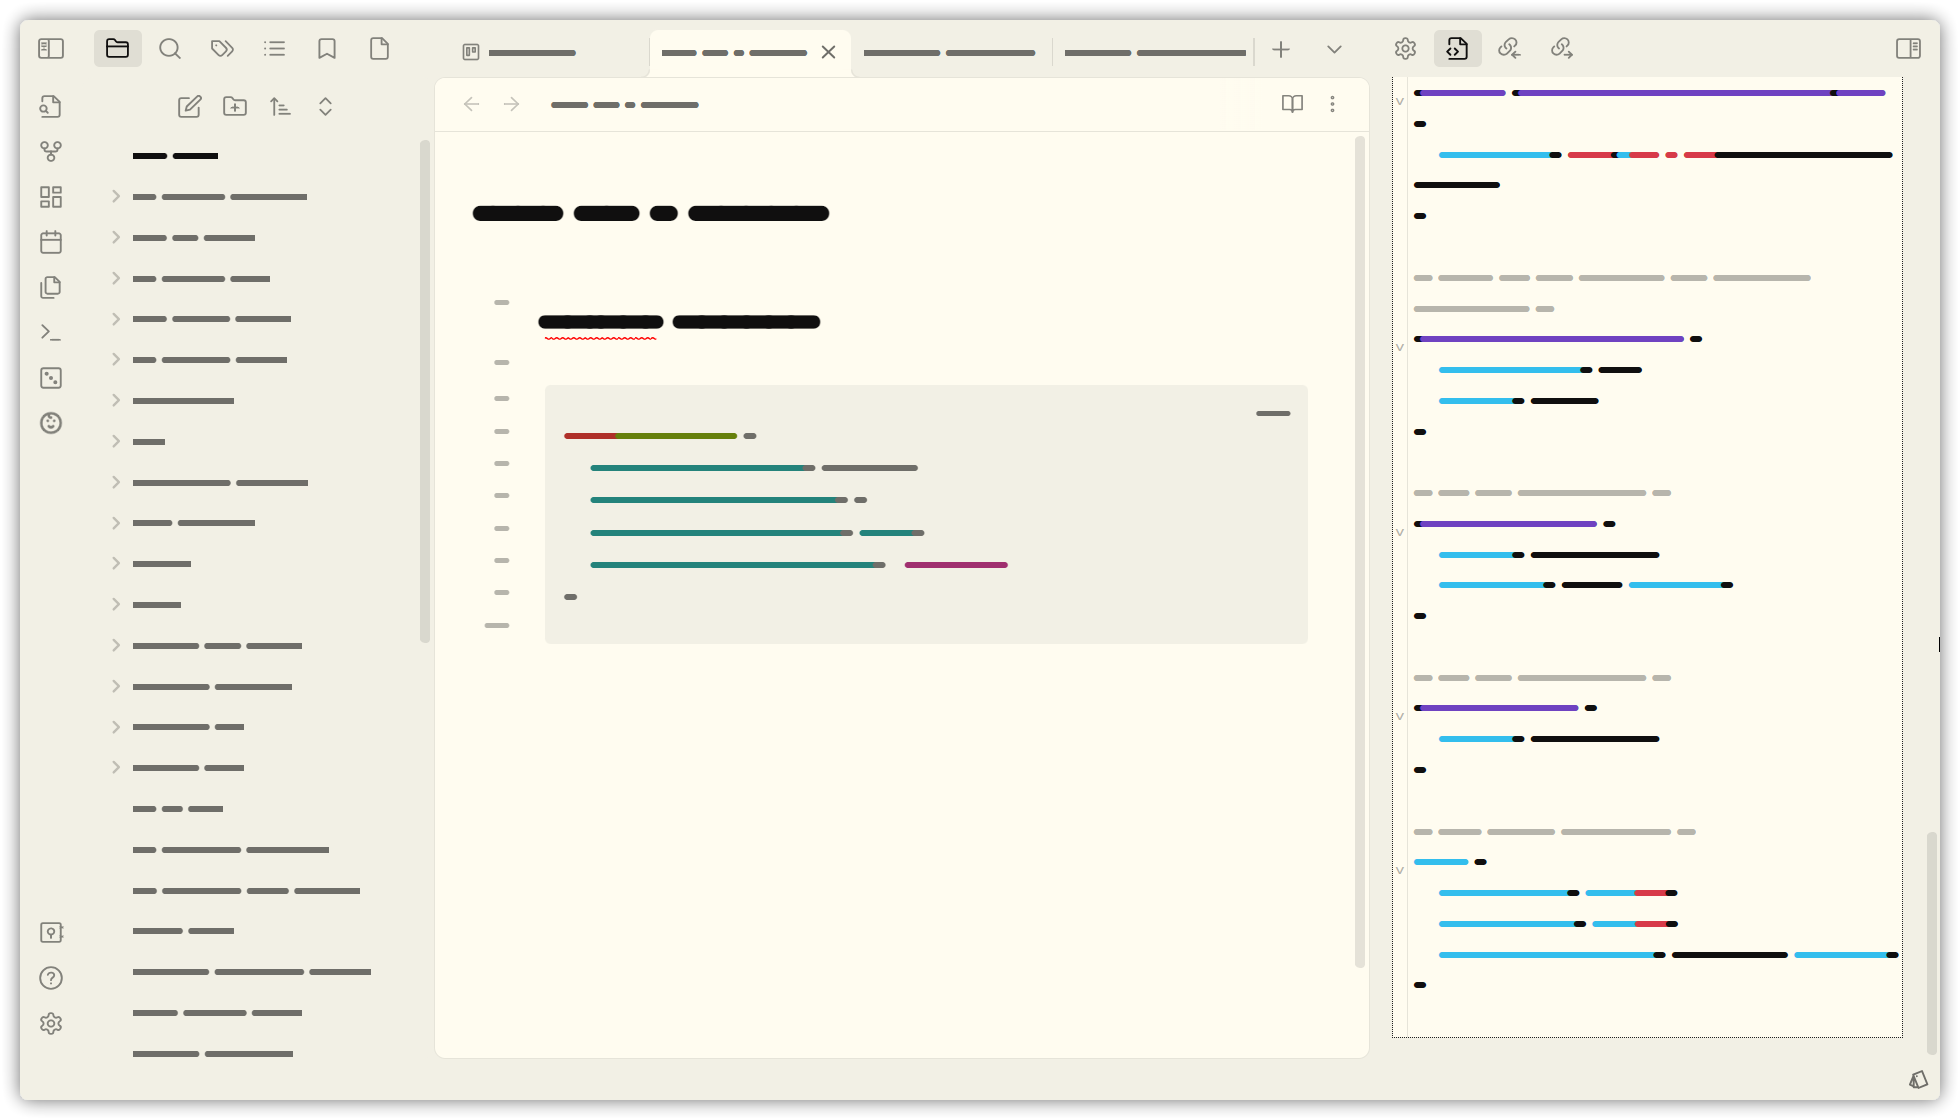Switch to the third note tab

pyautogui.click(x=948, y=52)
